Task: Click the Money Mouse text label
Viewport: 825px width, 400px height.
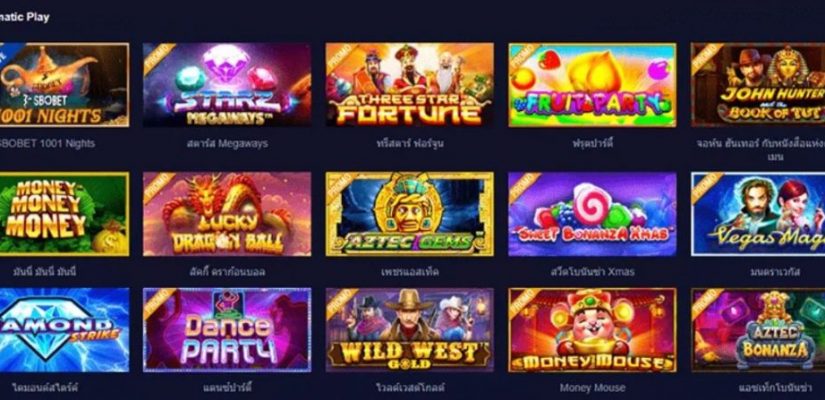Action: point(592,388)
